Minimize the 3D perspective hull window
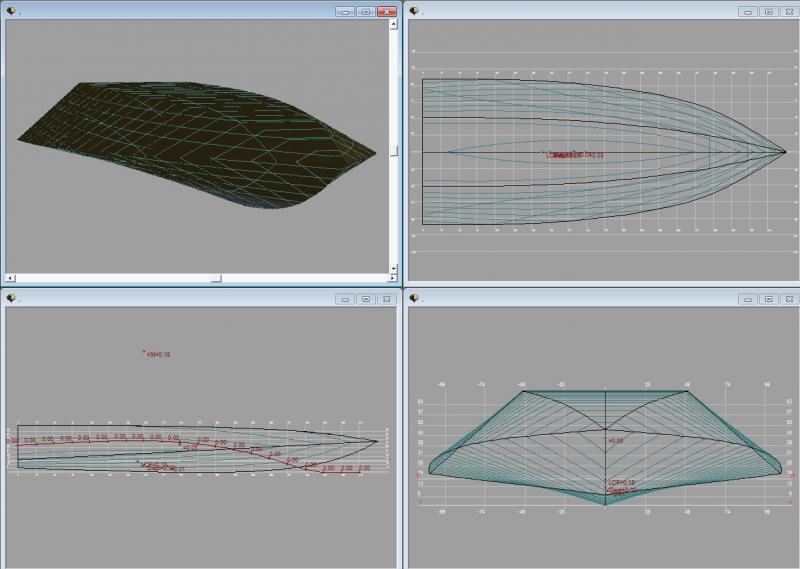The image size is (800, 569). [x=344, y=11]
